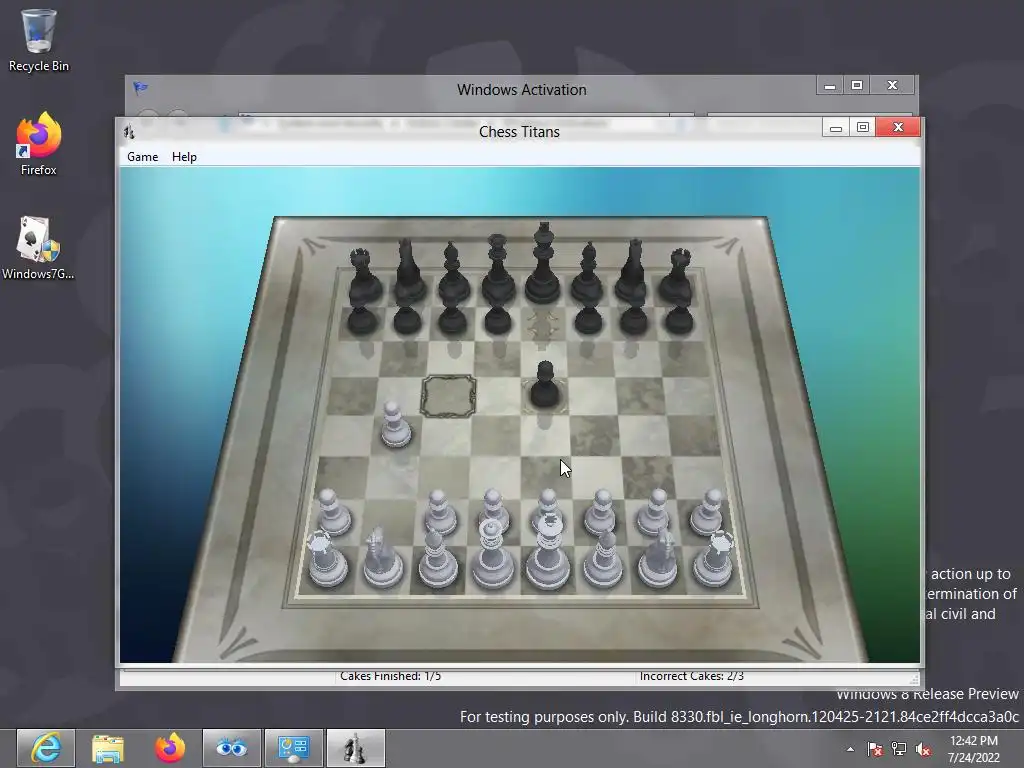Viewport: 1024px width, 768px height.
Task: Maximize the Chess Titans window
Action: 863,127
